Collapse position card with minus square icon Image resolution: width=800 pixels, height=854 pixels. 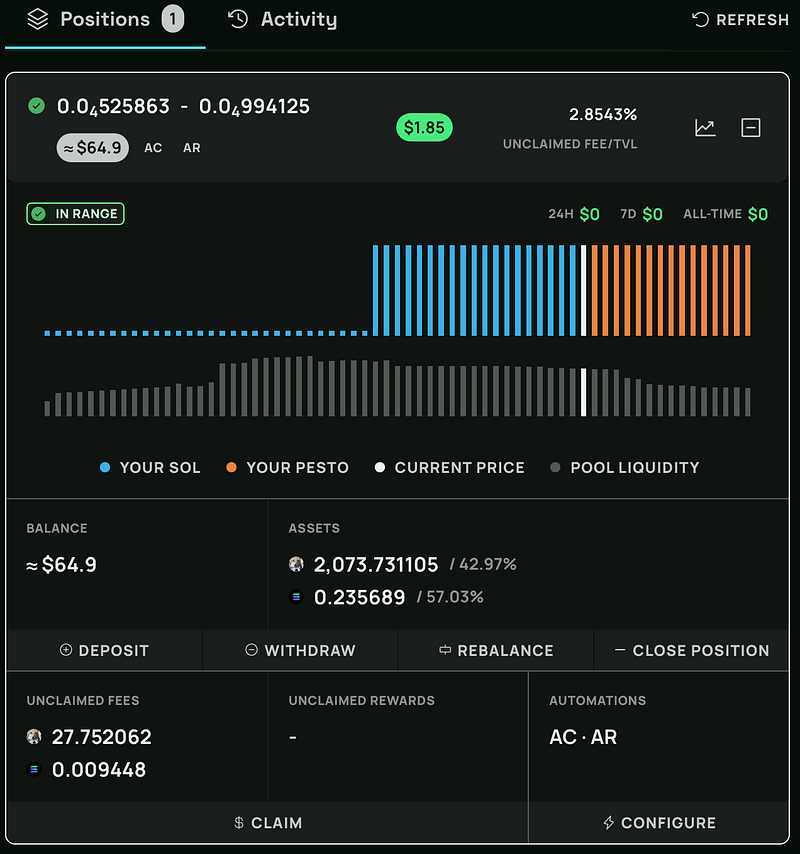click(x=750, y=128)
